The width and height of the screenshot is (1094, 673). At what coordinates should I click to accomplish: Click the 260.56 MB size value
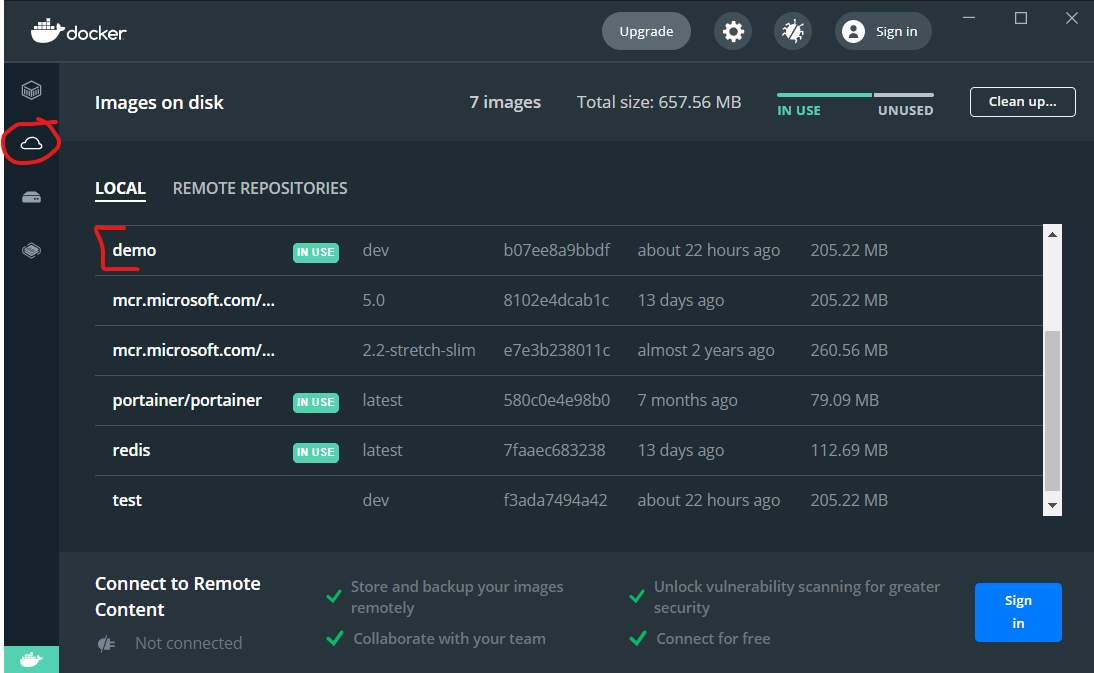tap(849, 351)
